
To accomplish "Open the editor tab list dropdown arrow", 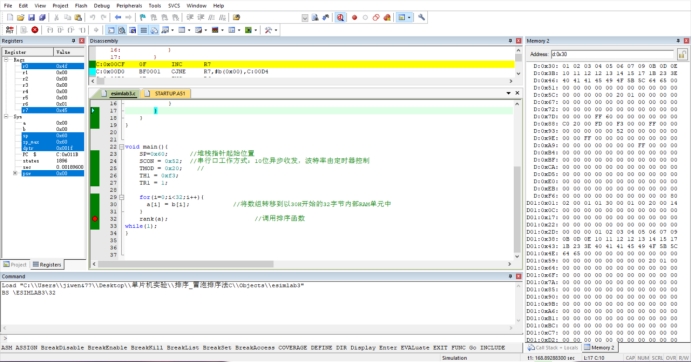I will pyautogui.click(x=508, y=93).
